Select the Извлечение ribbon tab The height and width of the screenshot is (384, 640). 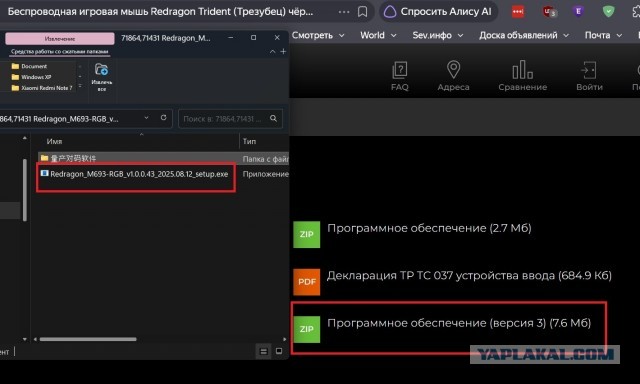click(x=60, y=39)
